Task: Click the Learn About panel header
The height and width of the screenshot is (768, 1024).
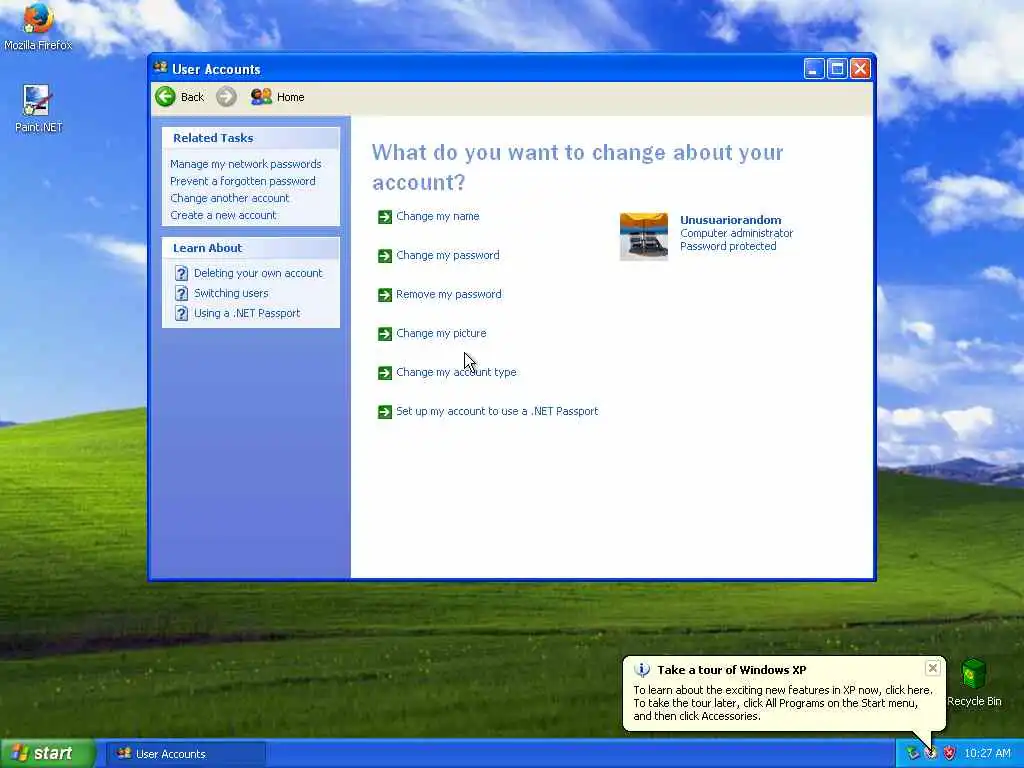Action: pyautogui.click(x=251, y=248)
